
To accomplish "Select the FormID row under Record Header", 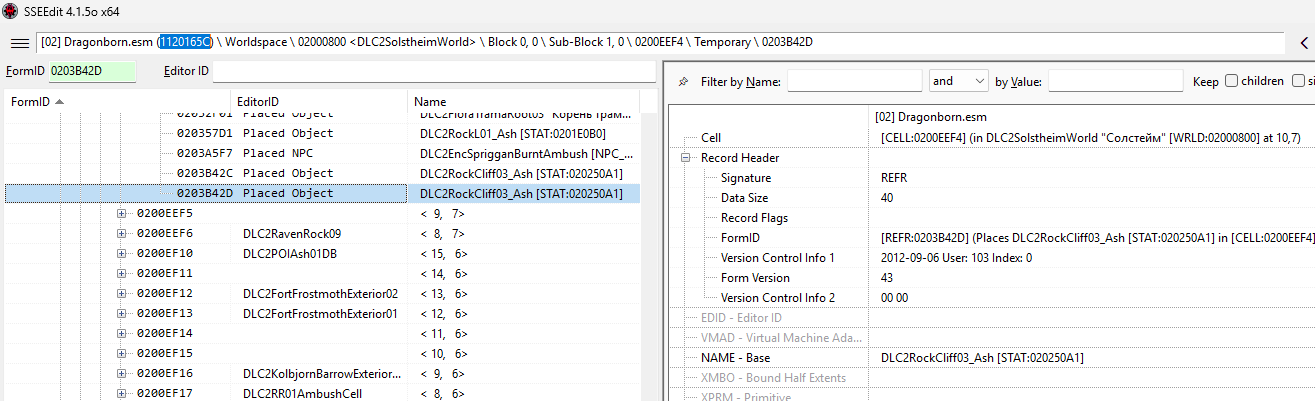I will pos(990,238).
